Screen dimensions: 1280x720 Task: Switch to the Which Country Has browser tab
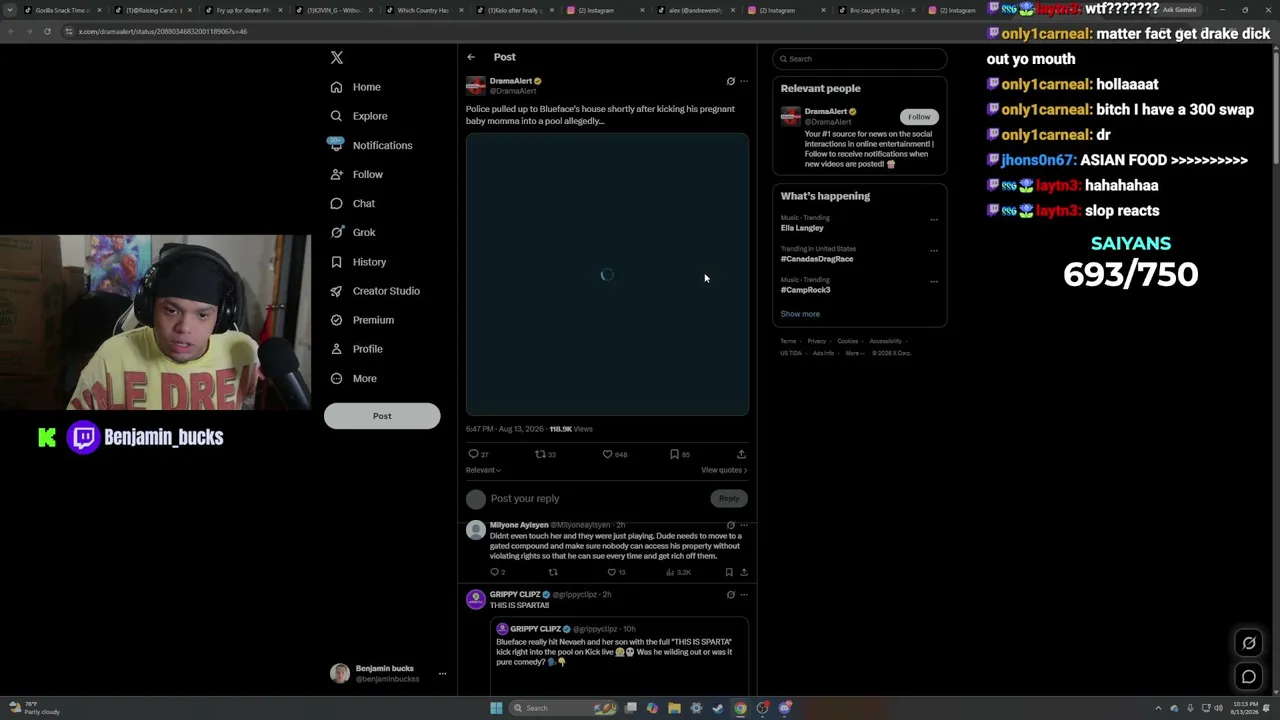[423, 10]
